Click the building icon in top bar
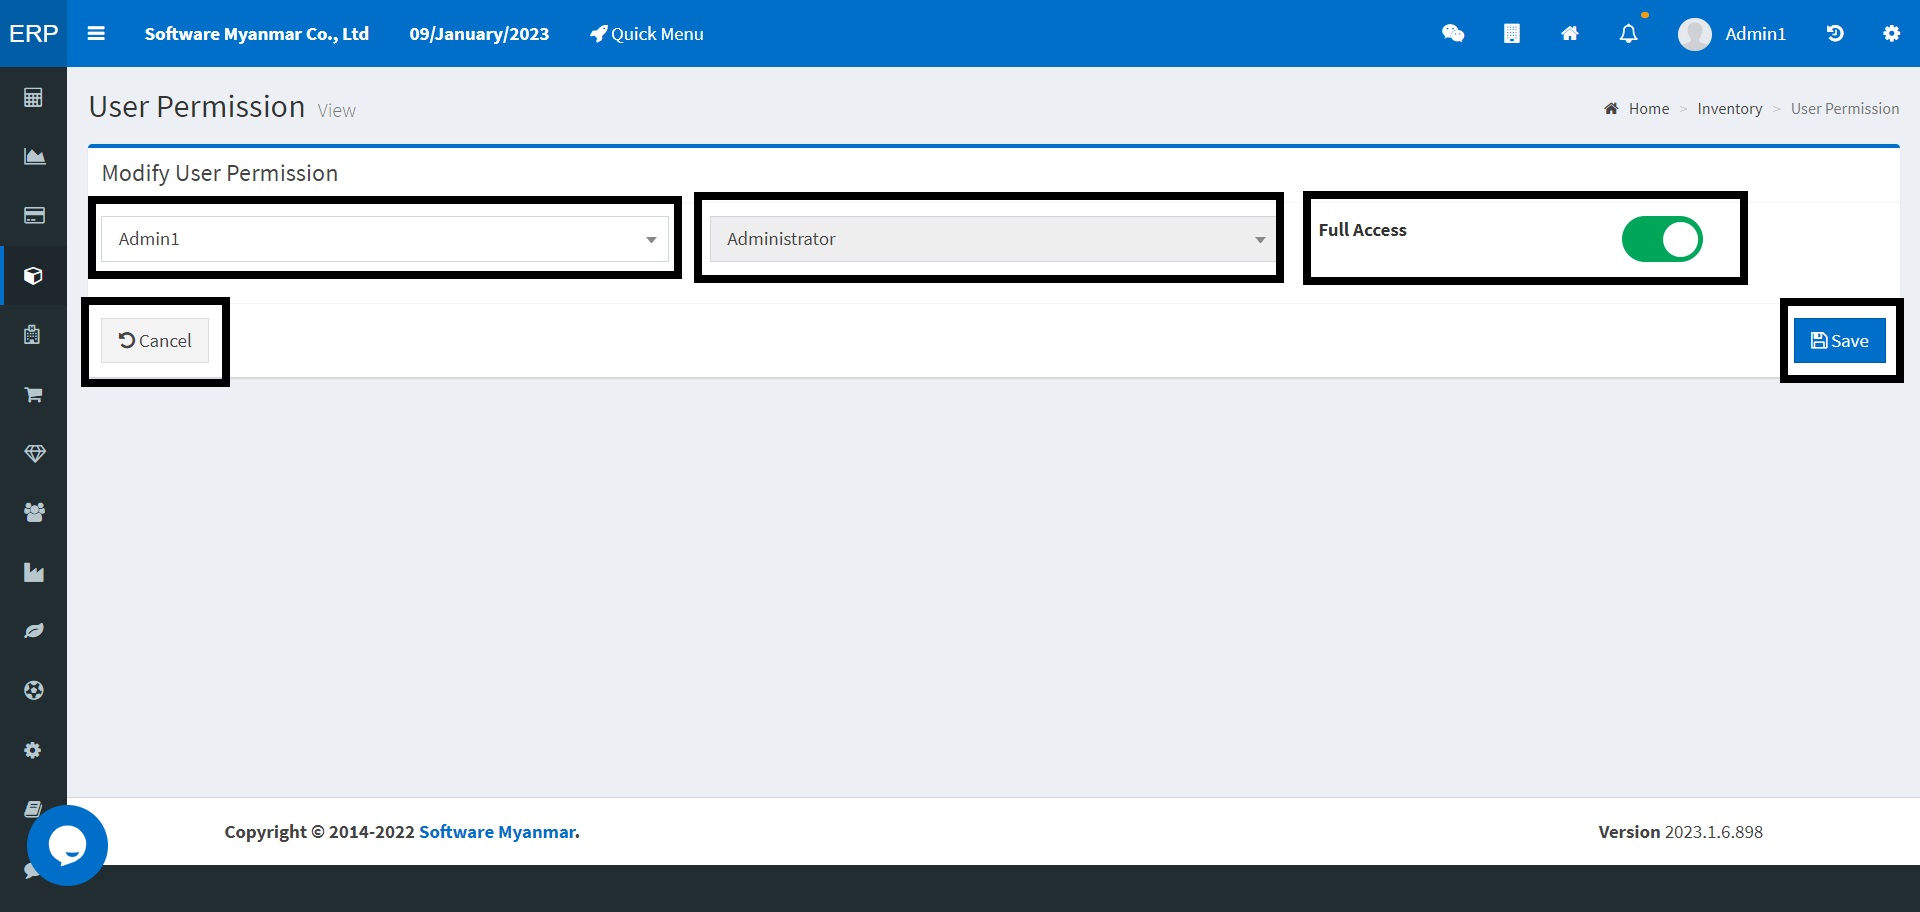The height and width of the screenshot is (912, 1920). (1512, 34)
